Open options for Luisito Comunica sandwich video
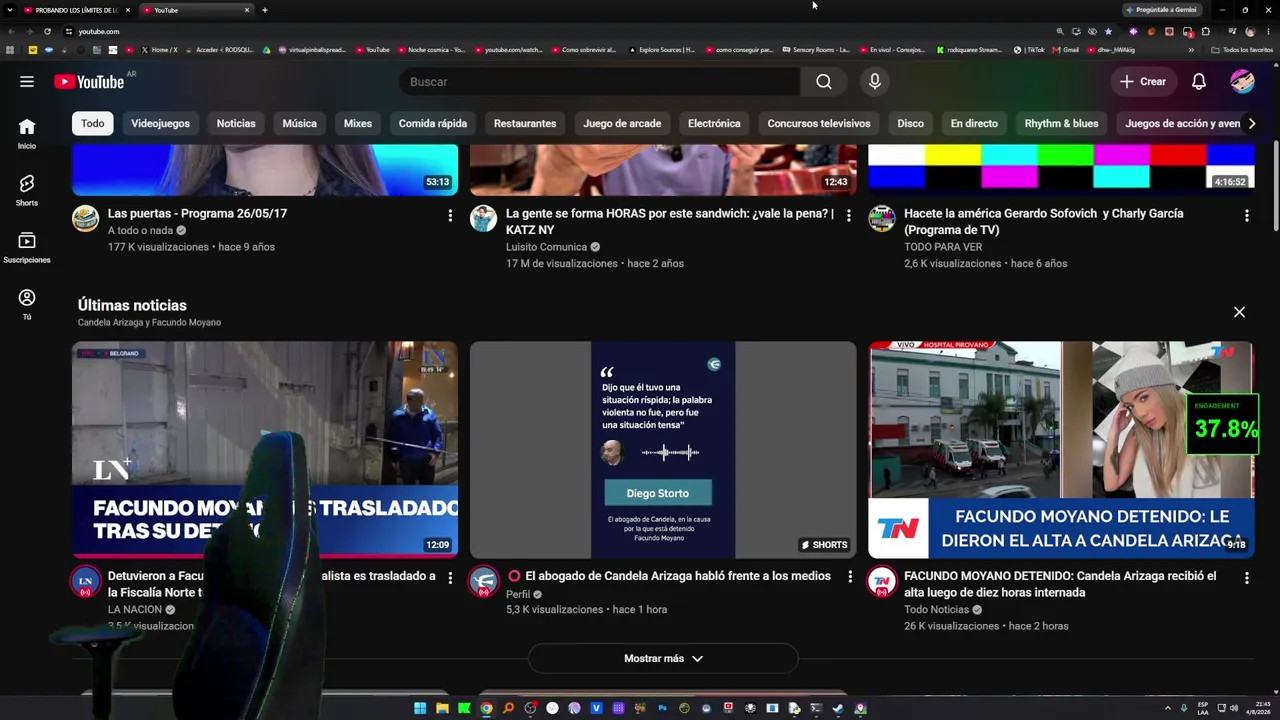Screen dimensions: 1280x720 pos(849,216)
